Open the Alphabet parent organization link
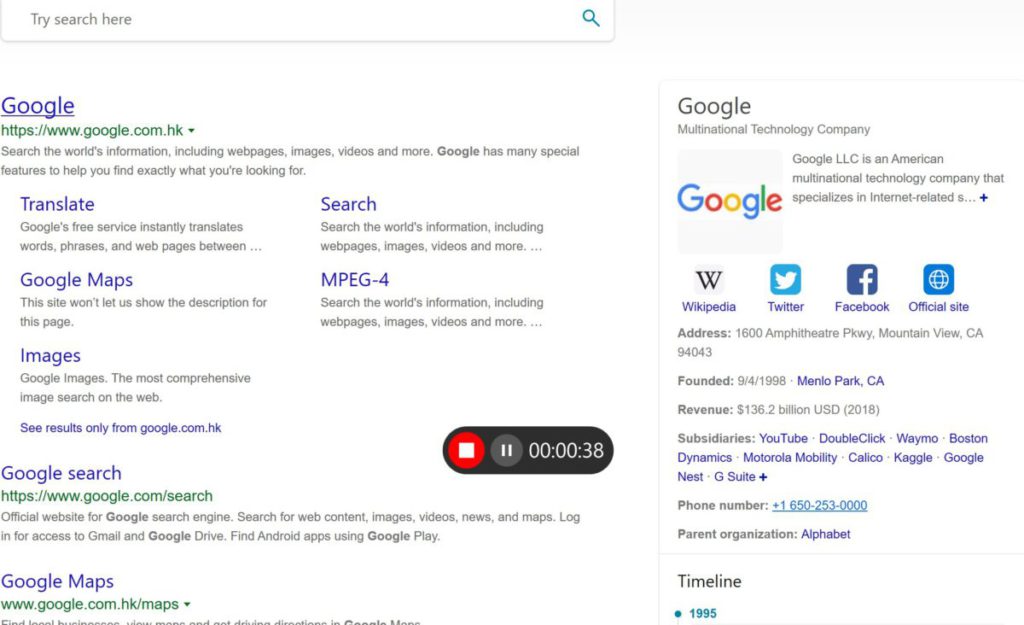The height and width of the screenshot is (625, 1024). tap(825, 534)
